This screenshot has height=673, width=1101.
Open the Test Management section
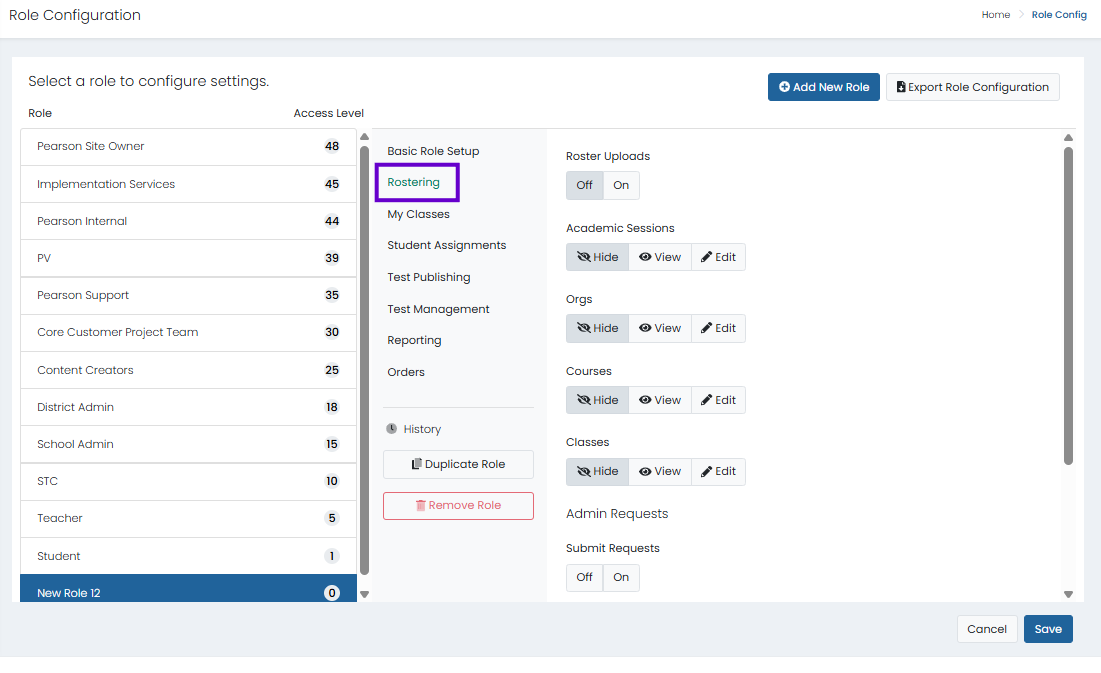click(x=438, y=309)
